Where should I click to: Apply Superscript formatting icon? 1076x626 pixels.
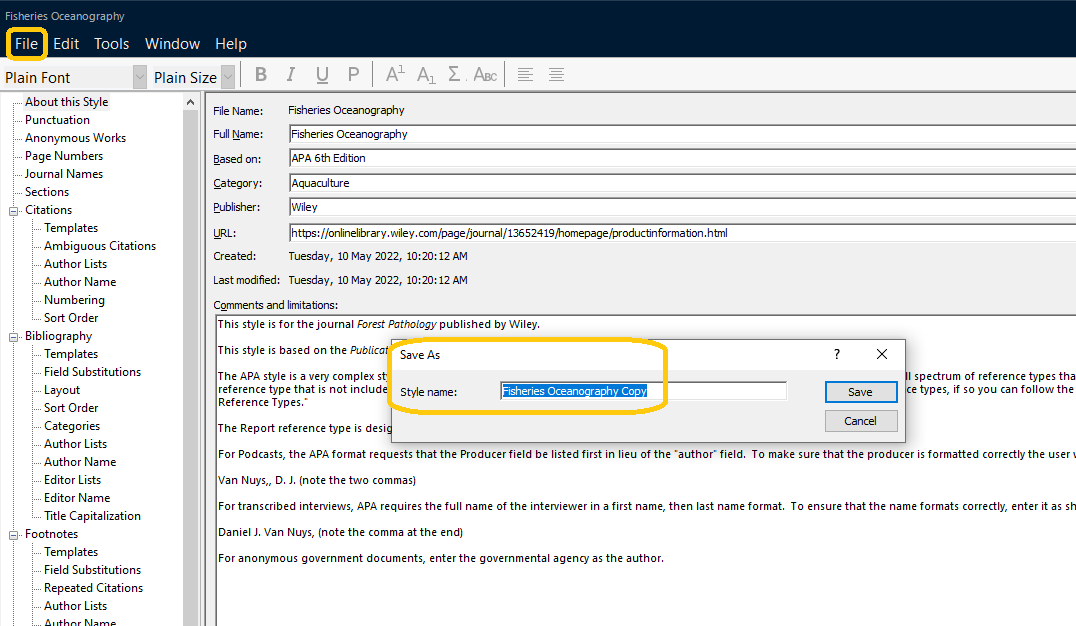click(x=395, y=75)
